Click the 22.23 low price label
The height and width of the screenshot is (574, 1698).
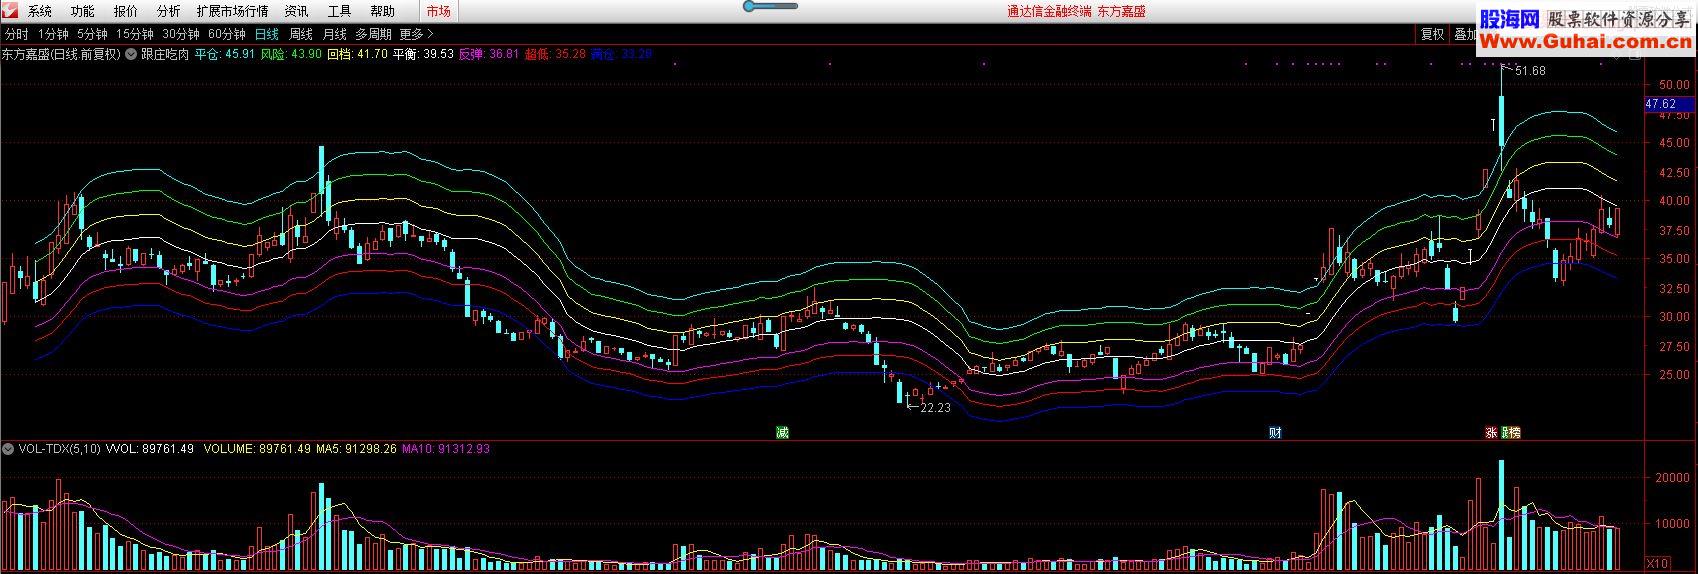coord(935,408)
